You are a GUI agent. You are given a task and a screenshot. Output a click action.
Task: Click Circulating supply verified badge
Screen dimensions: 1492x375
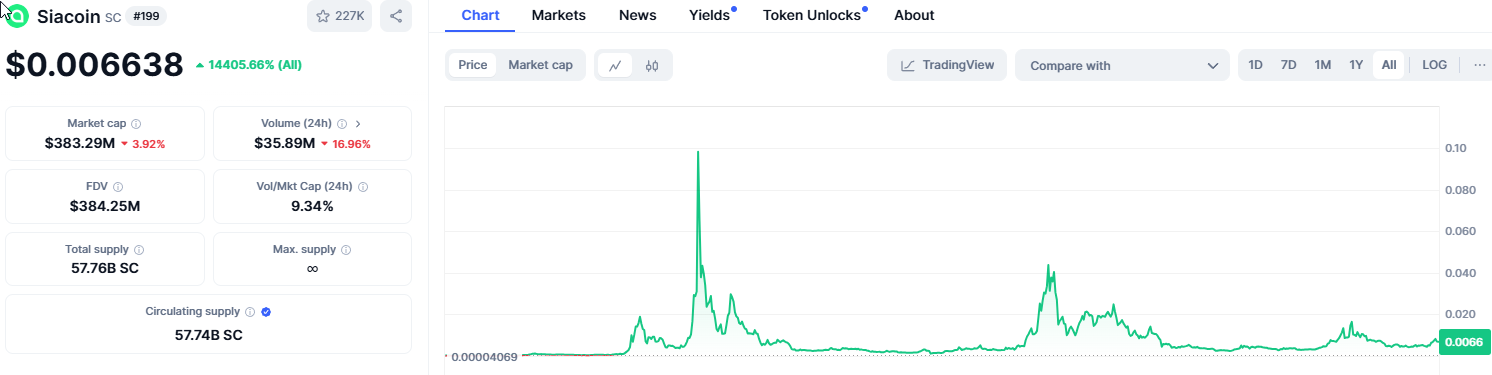tap(266, 312)
